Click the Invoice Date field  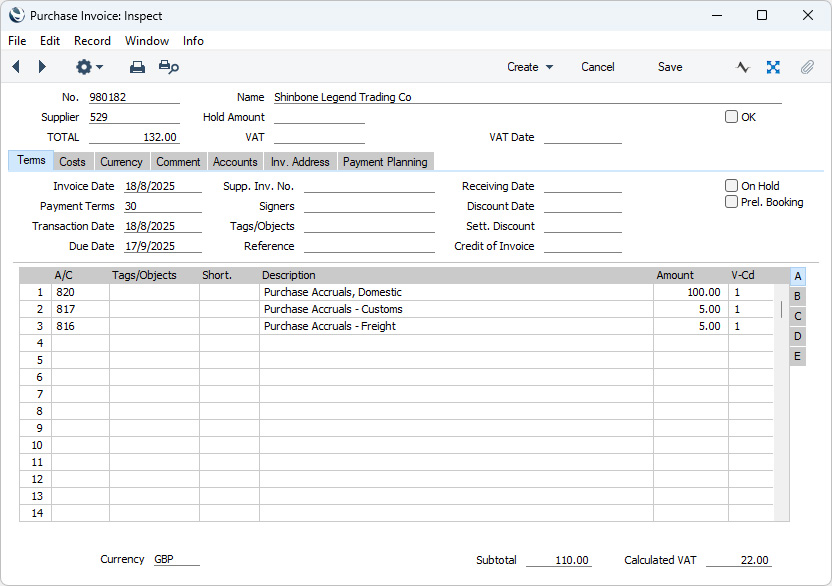click(163, 186)
